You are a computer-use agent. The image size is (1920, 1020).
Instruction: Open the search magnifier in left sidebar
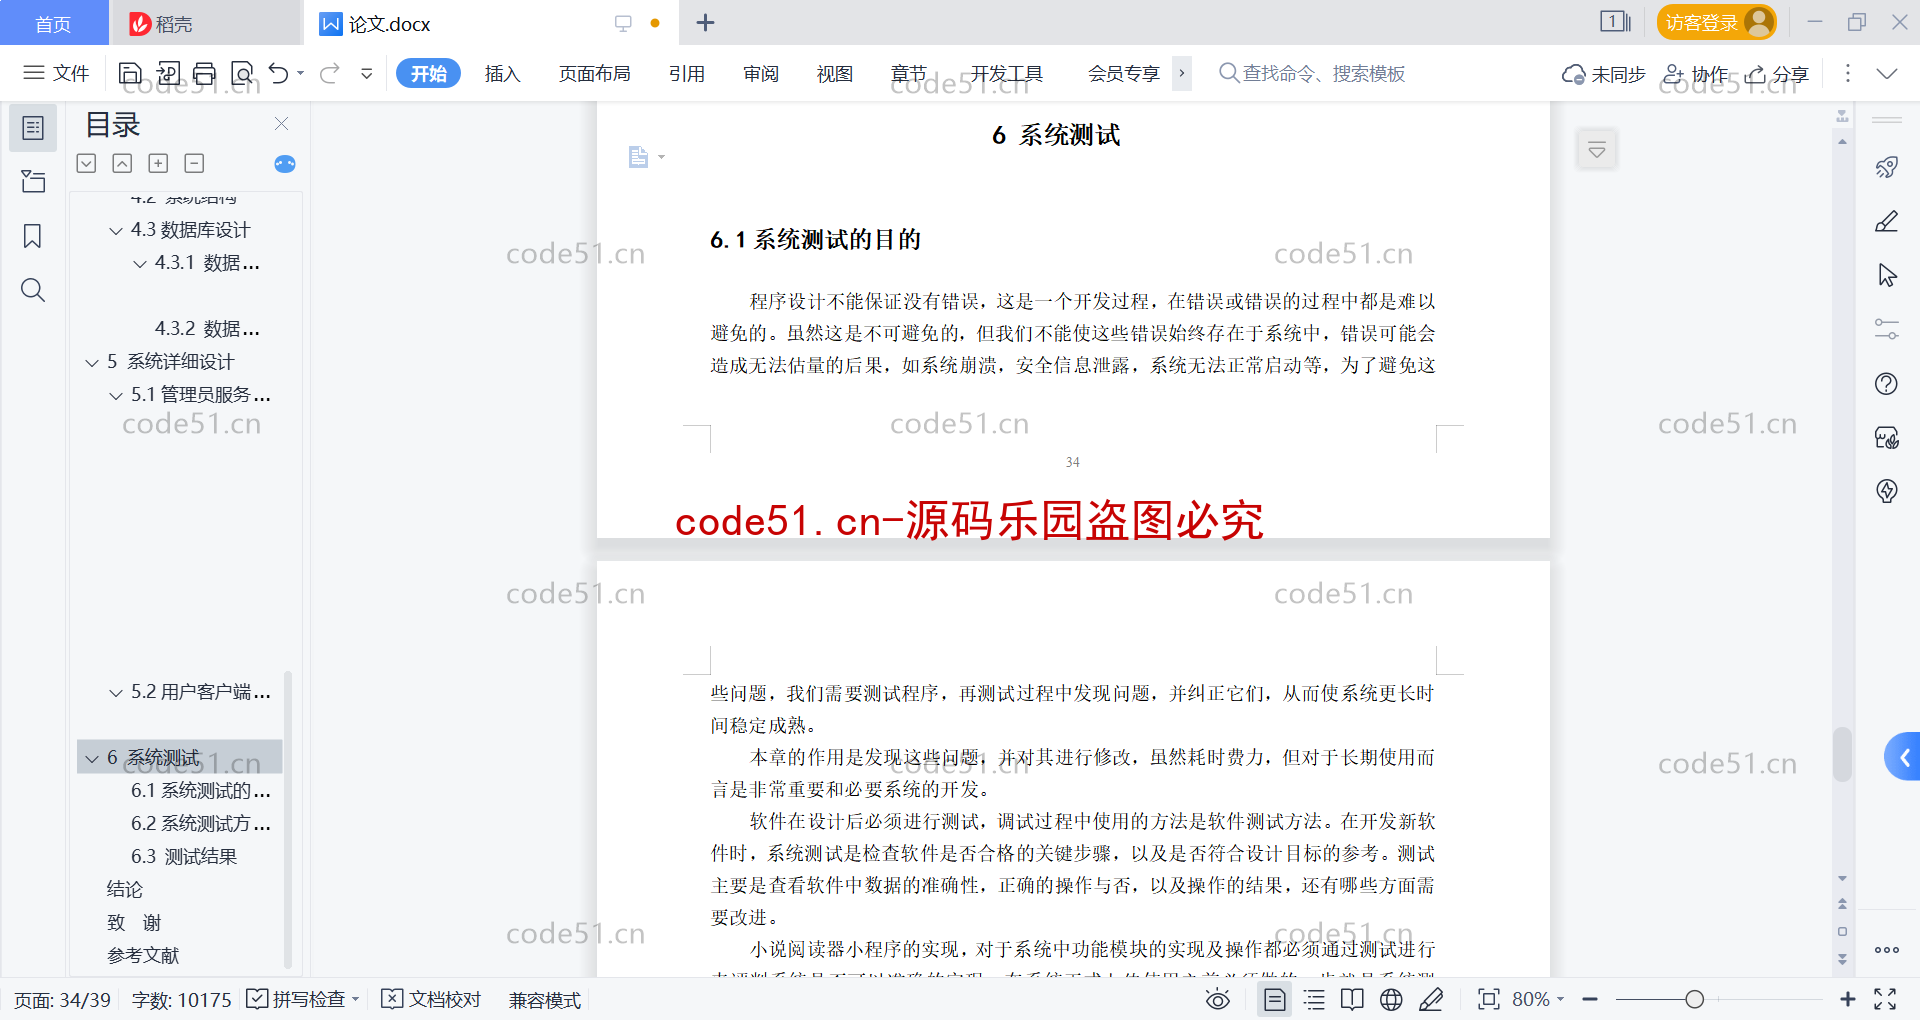coord(33,290)
